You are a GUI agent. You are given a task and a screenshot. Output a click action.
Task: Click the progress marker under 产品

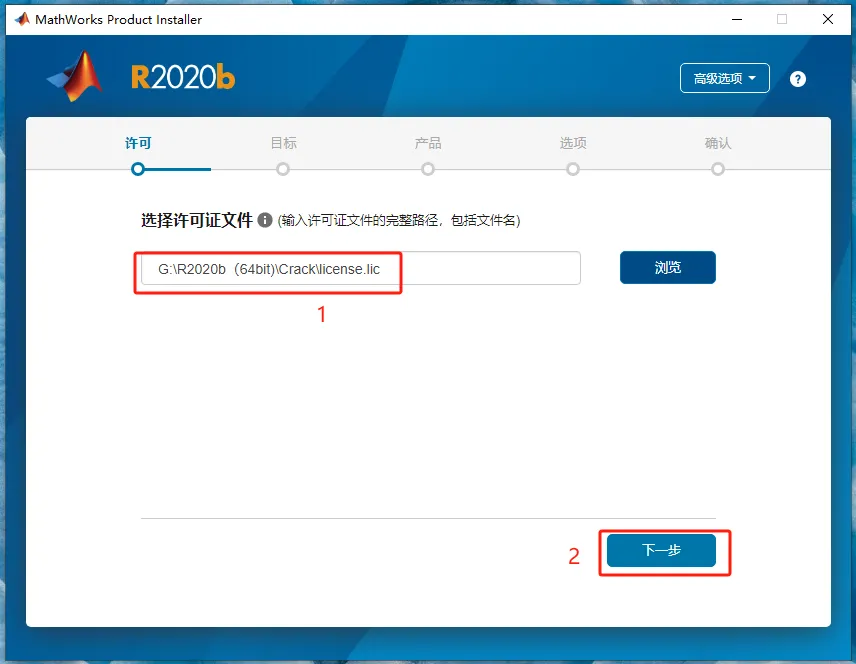428,169
